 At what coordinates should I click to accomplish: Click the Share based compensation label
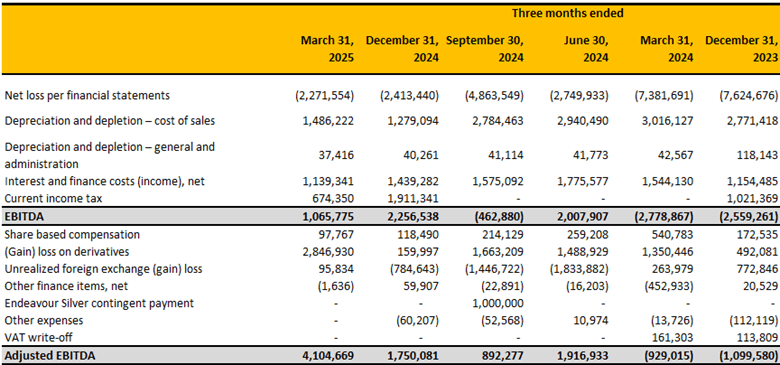pyautogui.click(x=72, y=234)
